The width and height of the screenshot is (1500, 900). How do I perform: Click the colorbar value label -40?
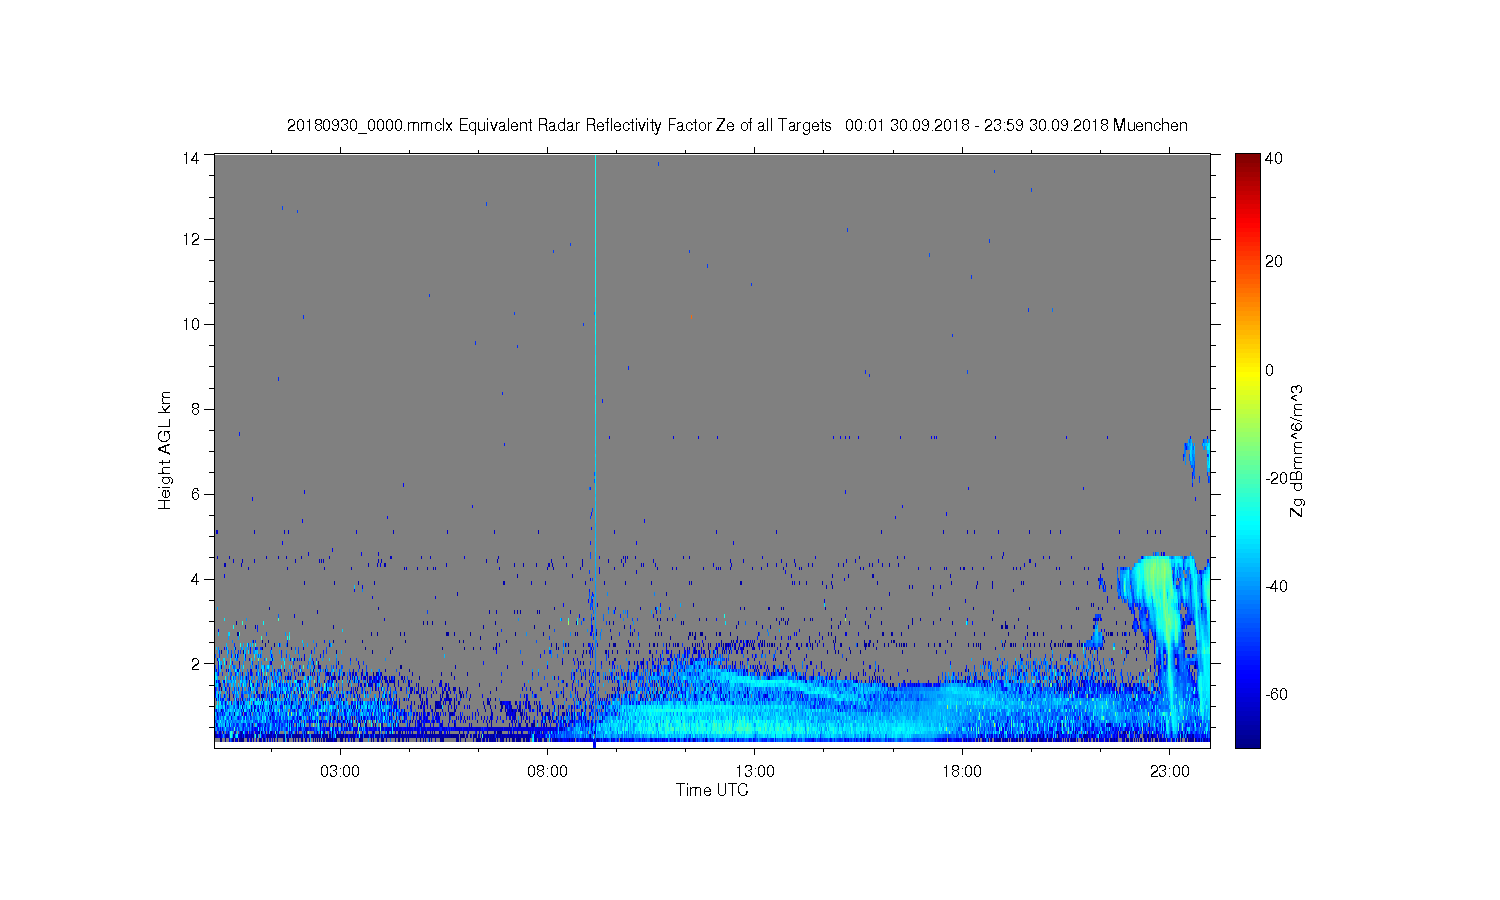1276,586
